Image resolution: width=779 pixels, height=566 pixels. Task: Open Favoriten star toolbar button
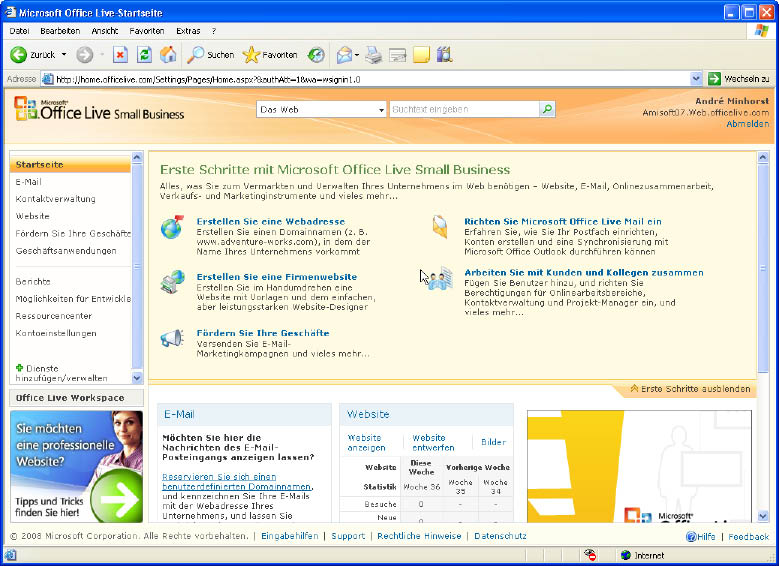click(270, 55)
